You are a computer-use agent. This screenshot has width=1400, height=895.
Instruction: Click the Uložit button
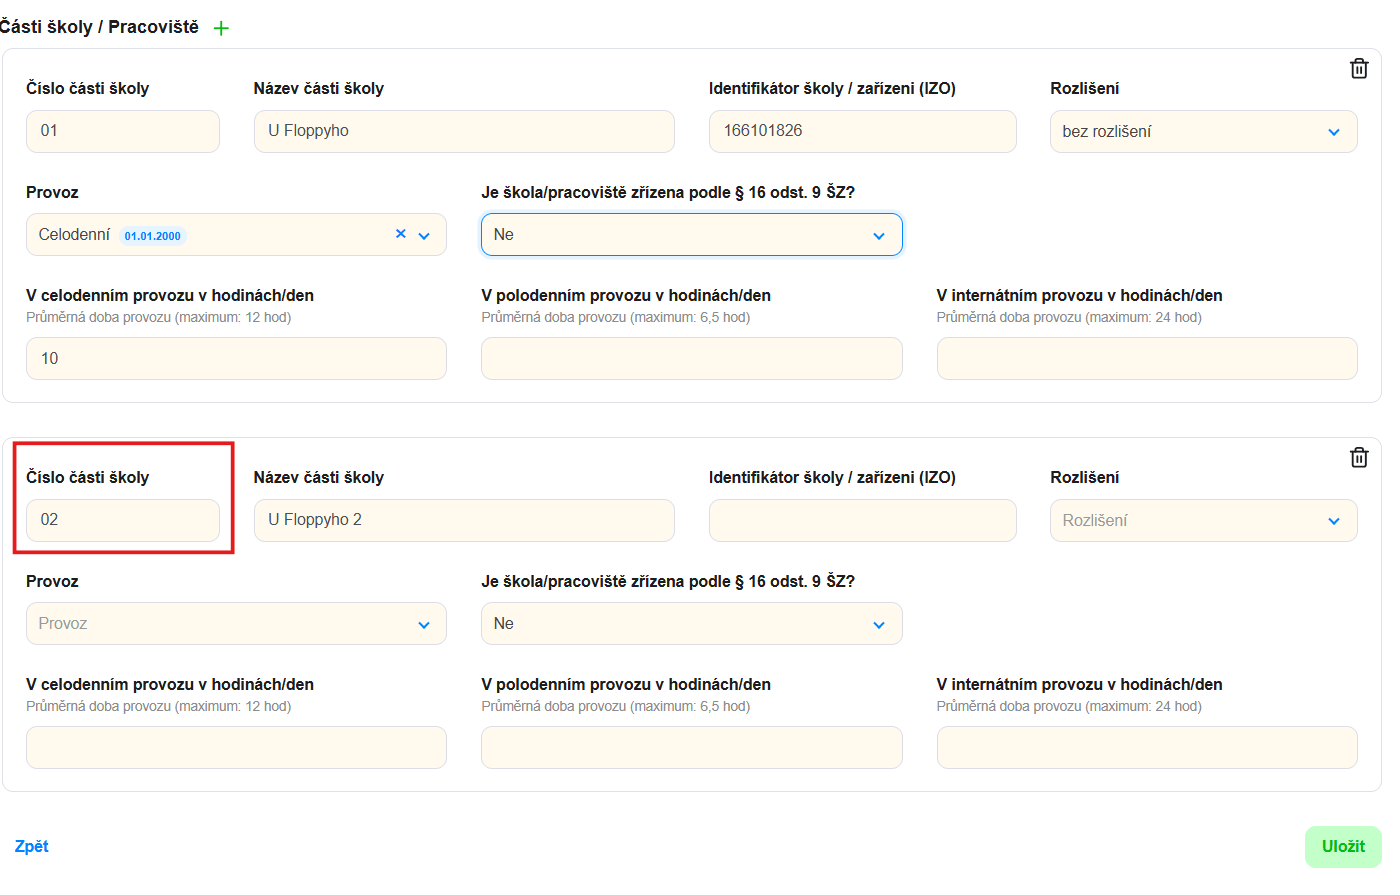click(x=1342, y=846)
